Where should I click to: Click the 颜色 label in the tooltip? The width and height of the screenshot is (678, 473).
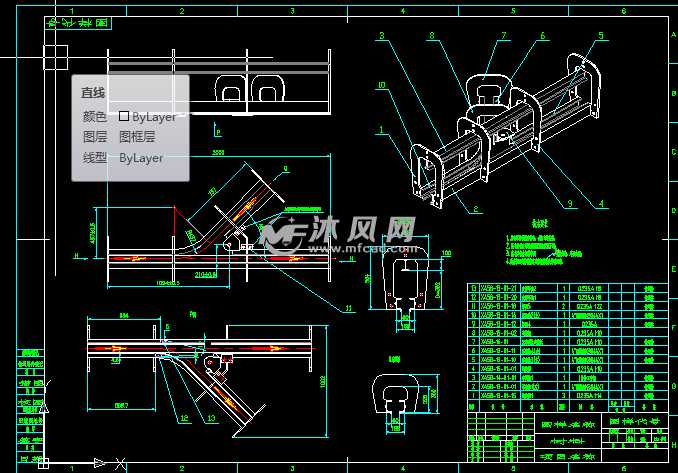95,116
